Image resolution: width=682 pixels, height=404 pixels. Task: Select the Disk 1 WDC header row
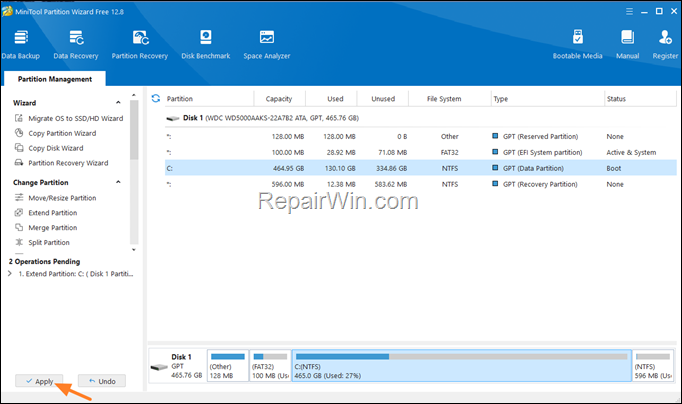(421, 118)
